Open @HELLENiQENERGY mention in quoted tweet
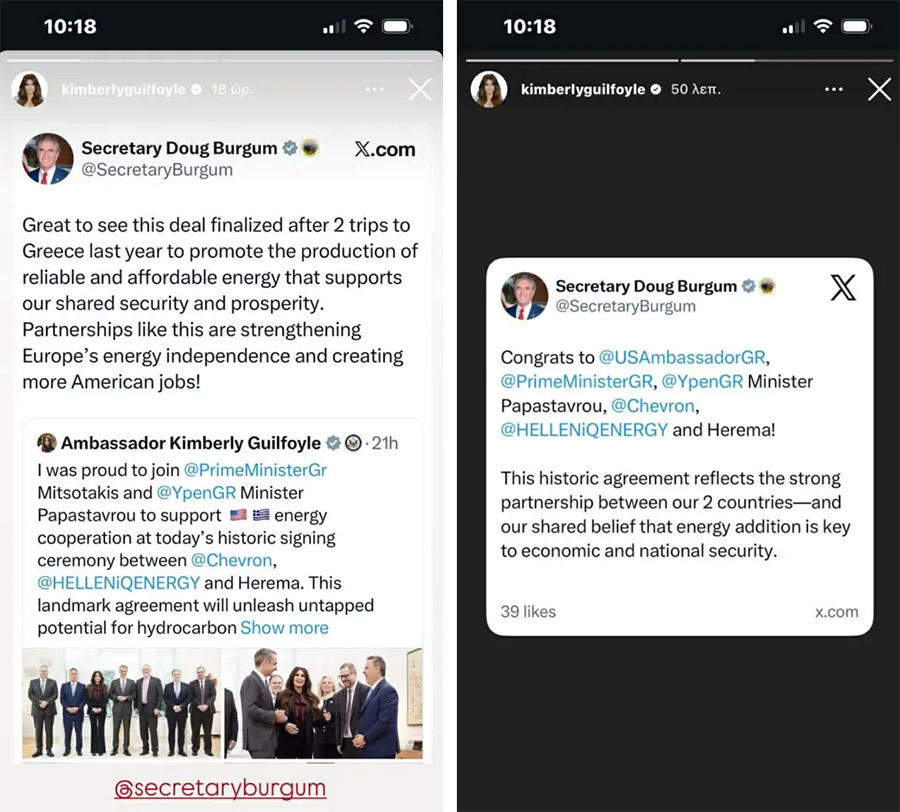Viewport: 900px width, 812px height. click(119, 582)
